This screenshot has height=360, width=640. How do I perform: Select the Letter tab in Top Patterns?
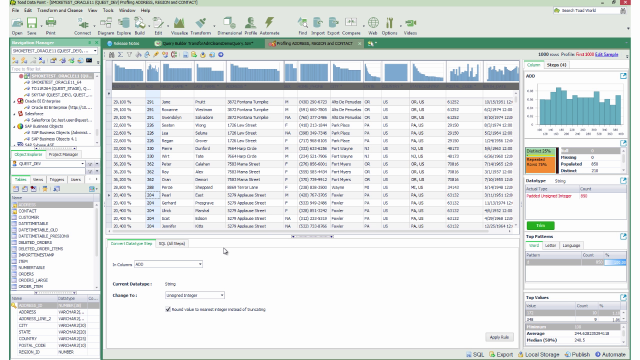551,245
